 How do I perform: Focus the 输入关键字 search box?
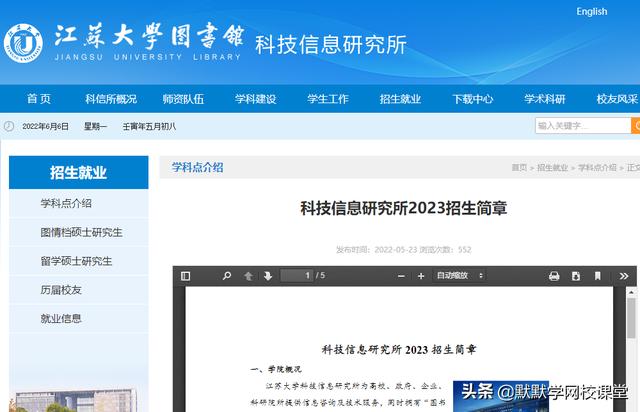tap(583, 126)
